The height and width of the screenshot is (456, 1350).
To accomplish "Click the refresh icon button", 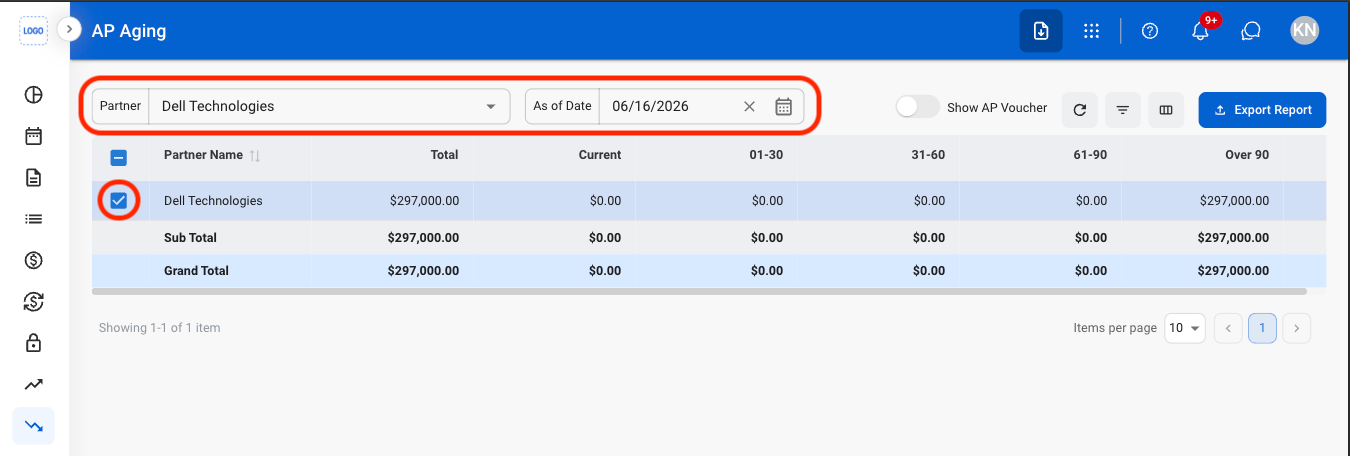I will (1080, 110).
